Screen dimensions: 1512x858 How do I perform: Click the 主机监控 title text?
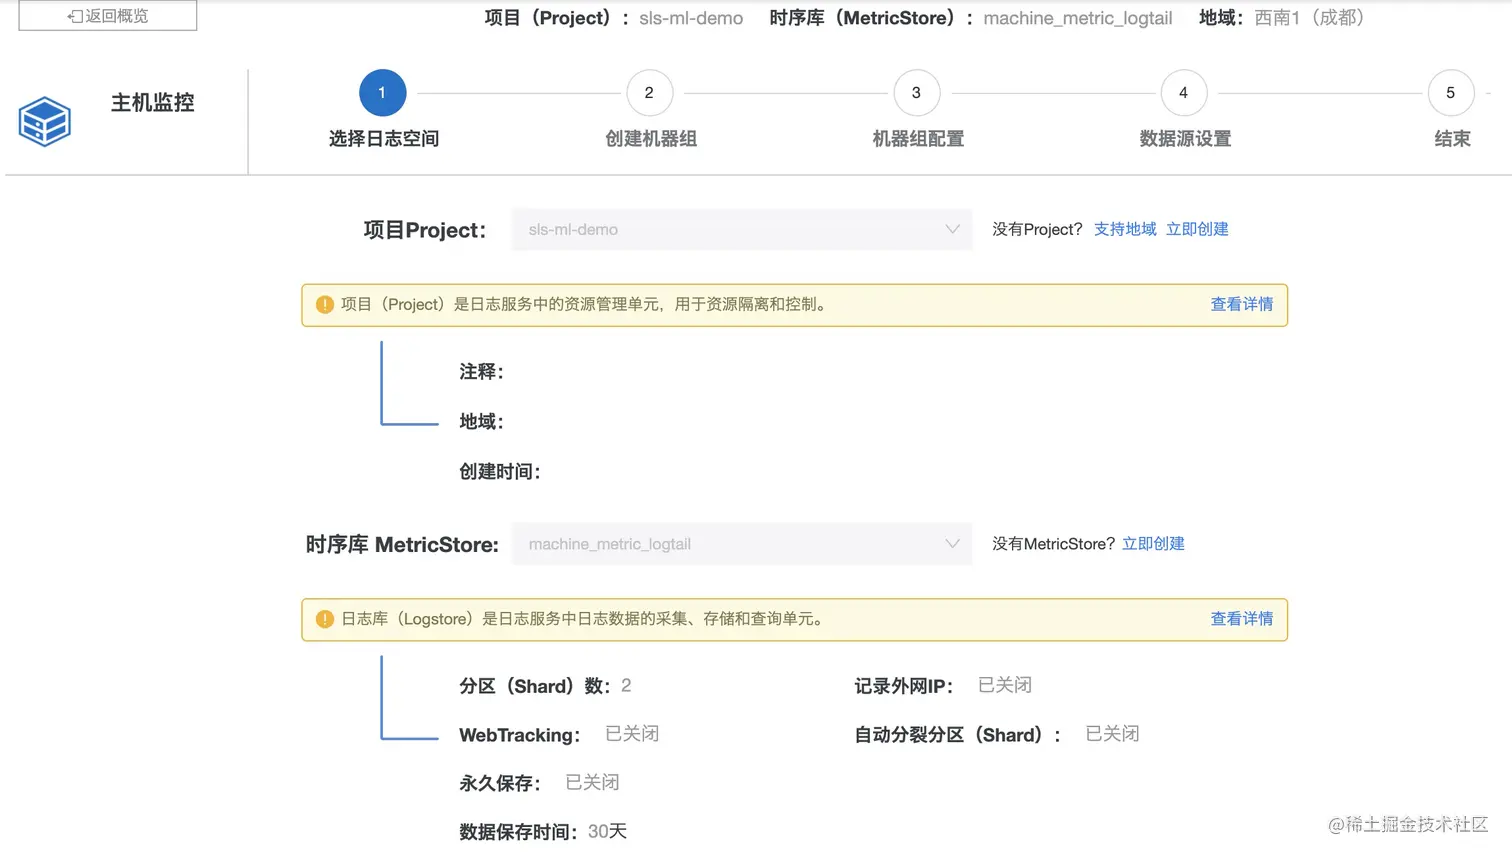point(152,102)
